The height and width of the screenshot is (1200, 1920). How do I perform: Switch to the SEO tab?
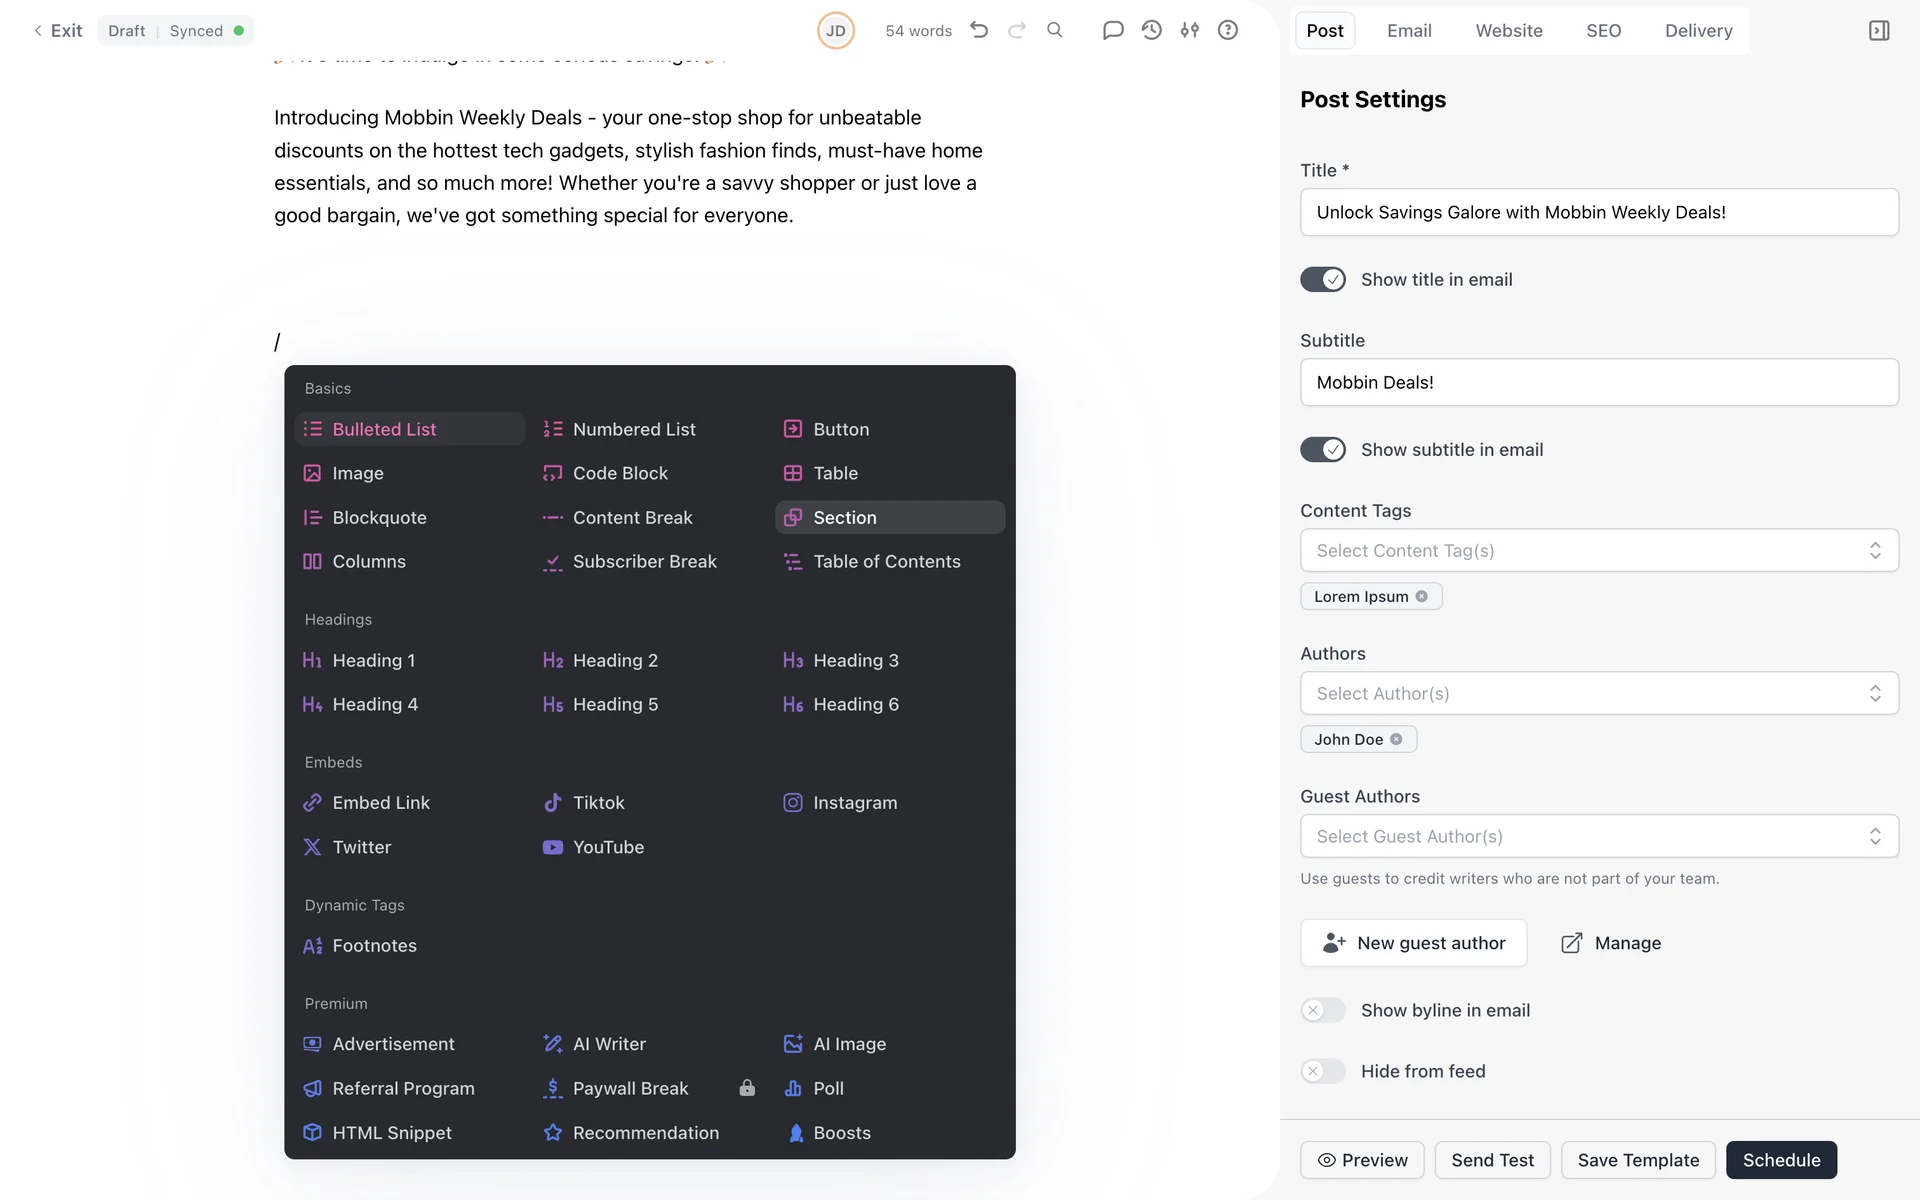1603,31
